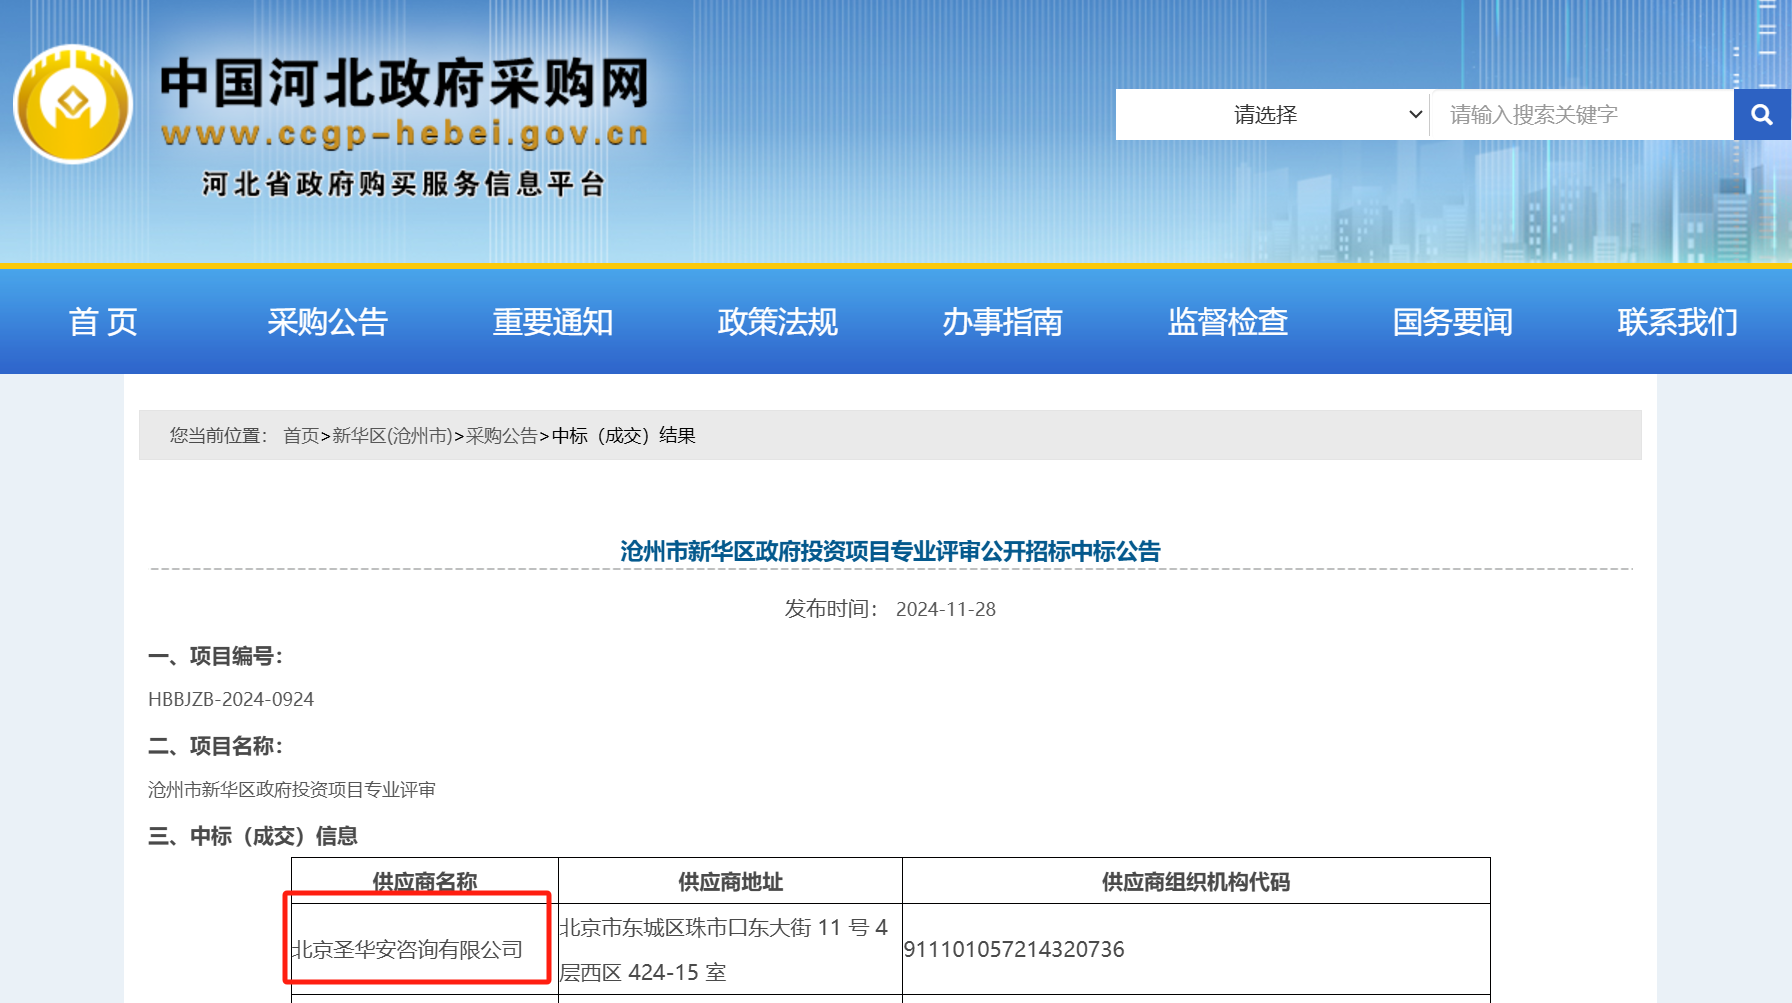
Task: Click the publish date 2024-11-28
Action: point(946,609)
